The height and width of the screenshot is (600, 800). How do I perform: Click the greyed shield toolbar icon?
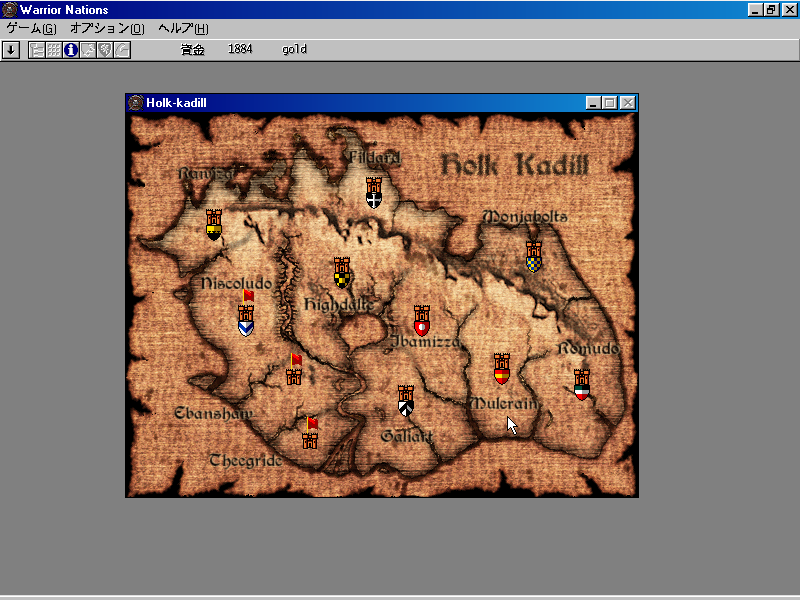pos(105,50)
